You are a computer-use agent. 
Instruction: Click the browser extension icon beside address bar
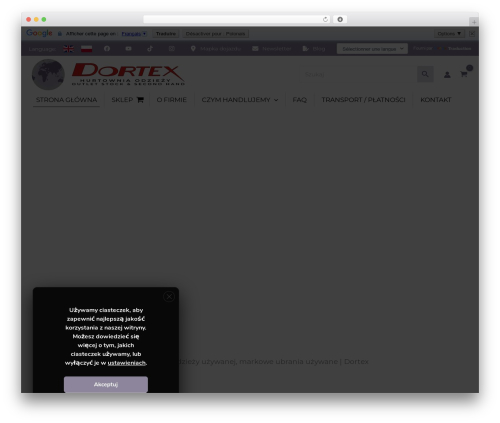340,19
